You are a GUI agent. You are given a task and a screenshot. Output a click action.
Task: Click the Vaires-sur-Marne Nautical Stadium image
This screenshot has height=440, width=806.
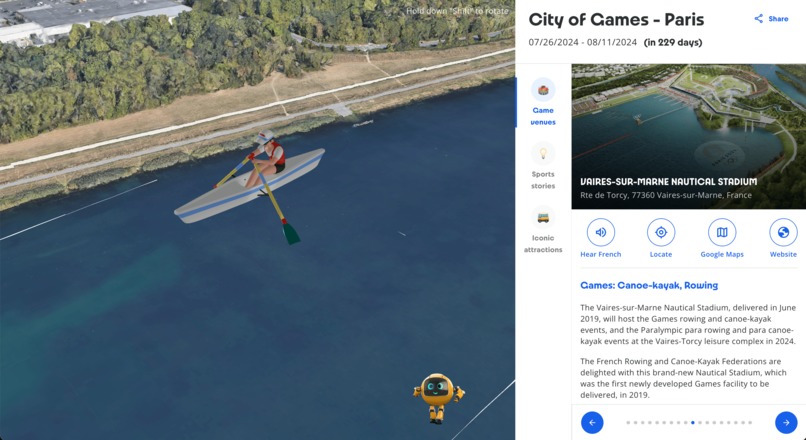[688, 136]
